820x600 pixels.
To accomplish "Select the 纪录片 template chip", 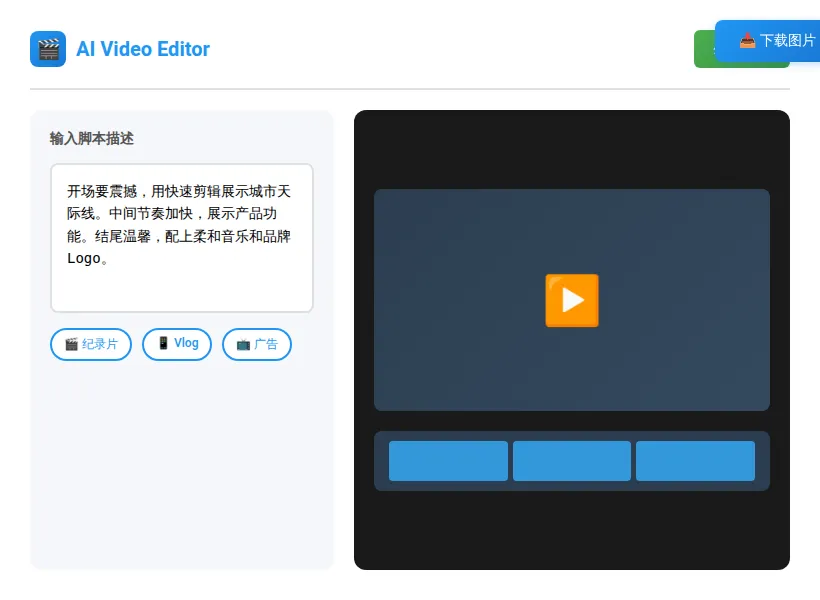I will pyautogui.click(x=91, y=344).
